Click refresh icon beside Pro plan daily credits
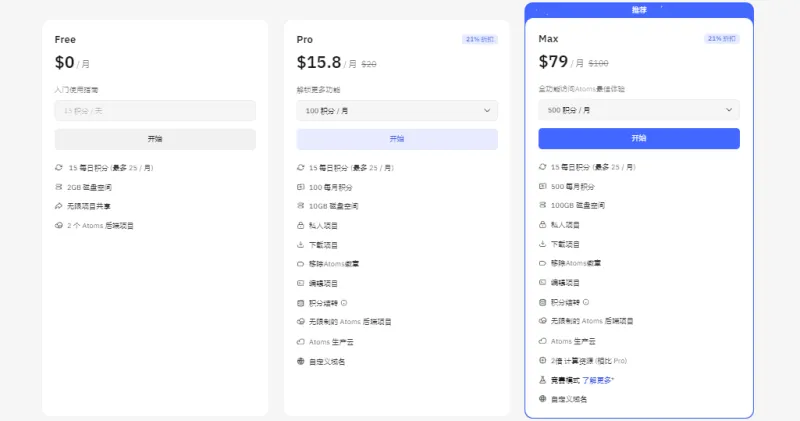The height and width of the screenshot is (421, 800). click(301, 167)
